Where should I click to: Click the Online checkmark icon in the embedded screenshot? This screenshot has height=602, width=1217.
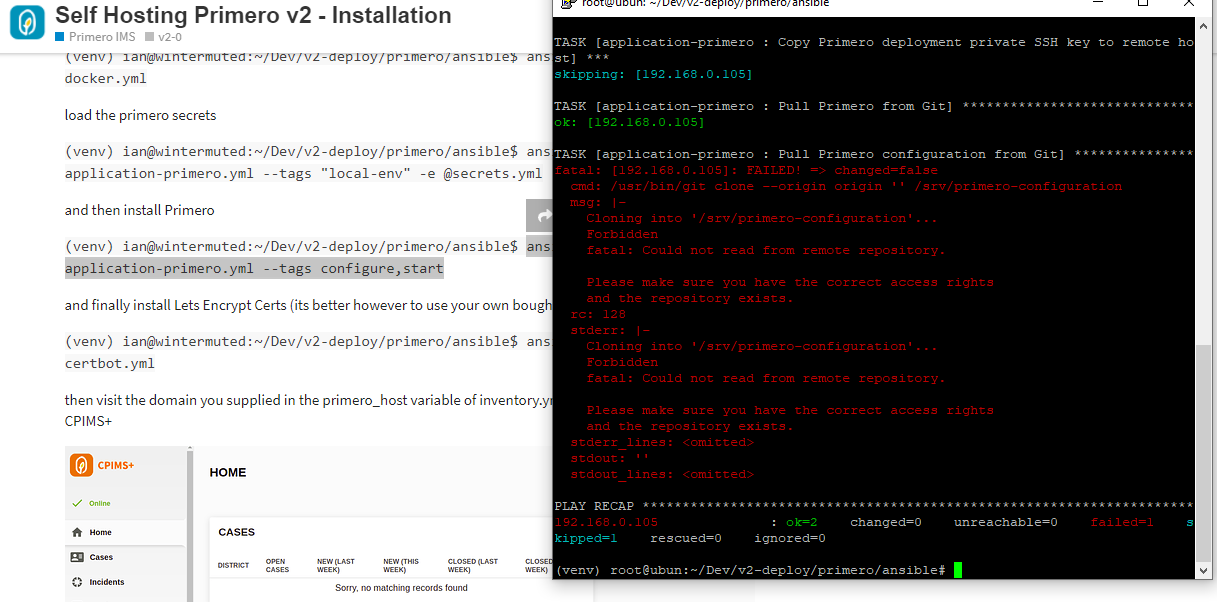coord(78,503)
